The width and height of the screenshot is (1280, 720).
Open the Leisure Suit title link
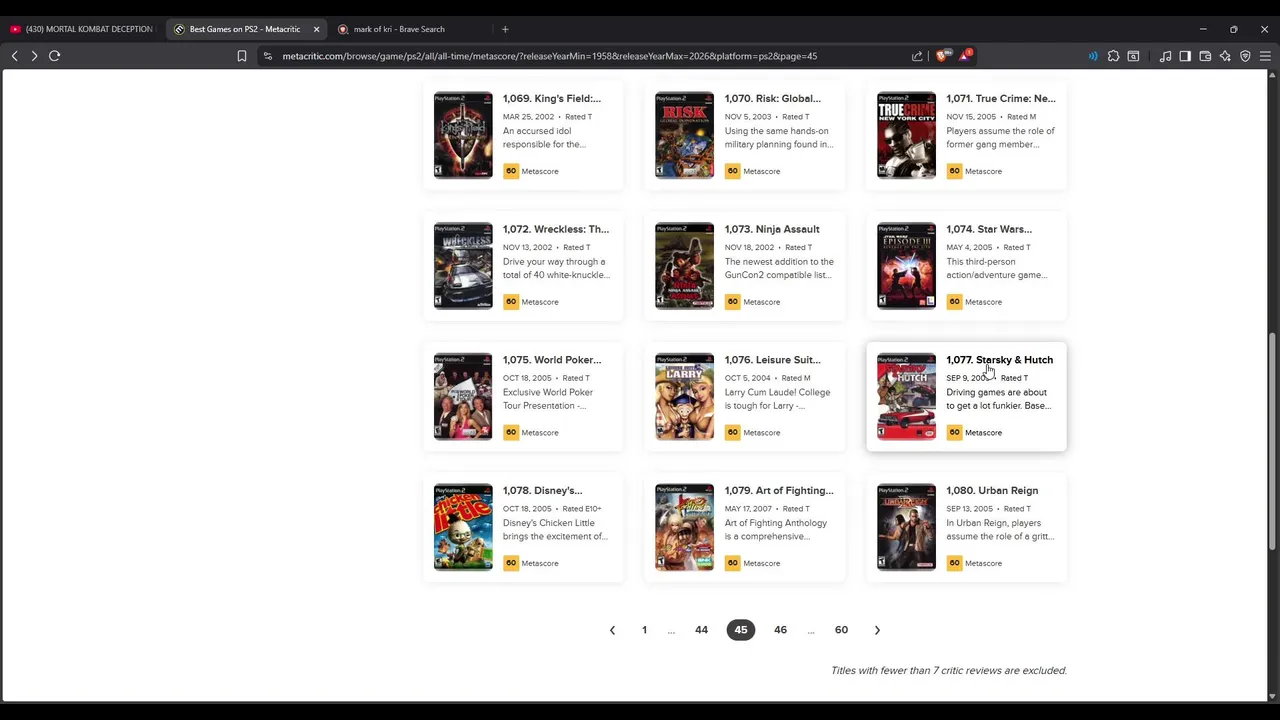pos(773,360)
